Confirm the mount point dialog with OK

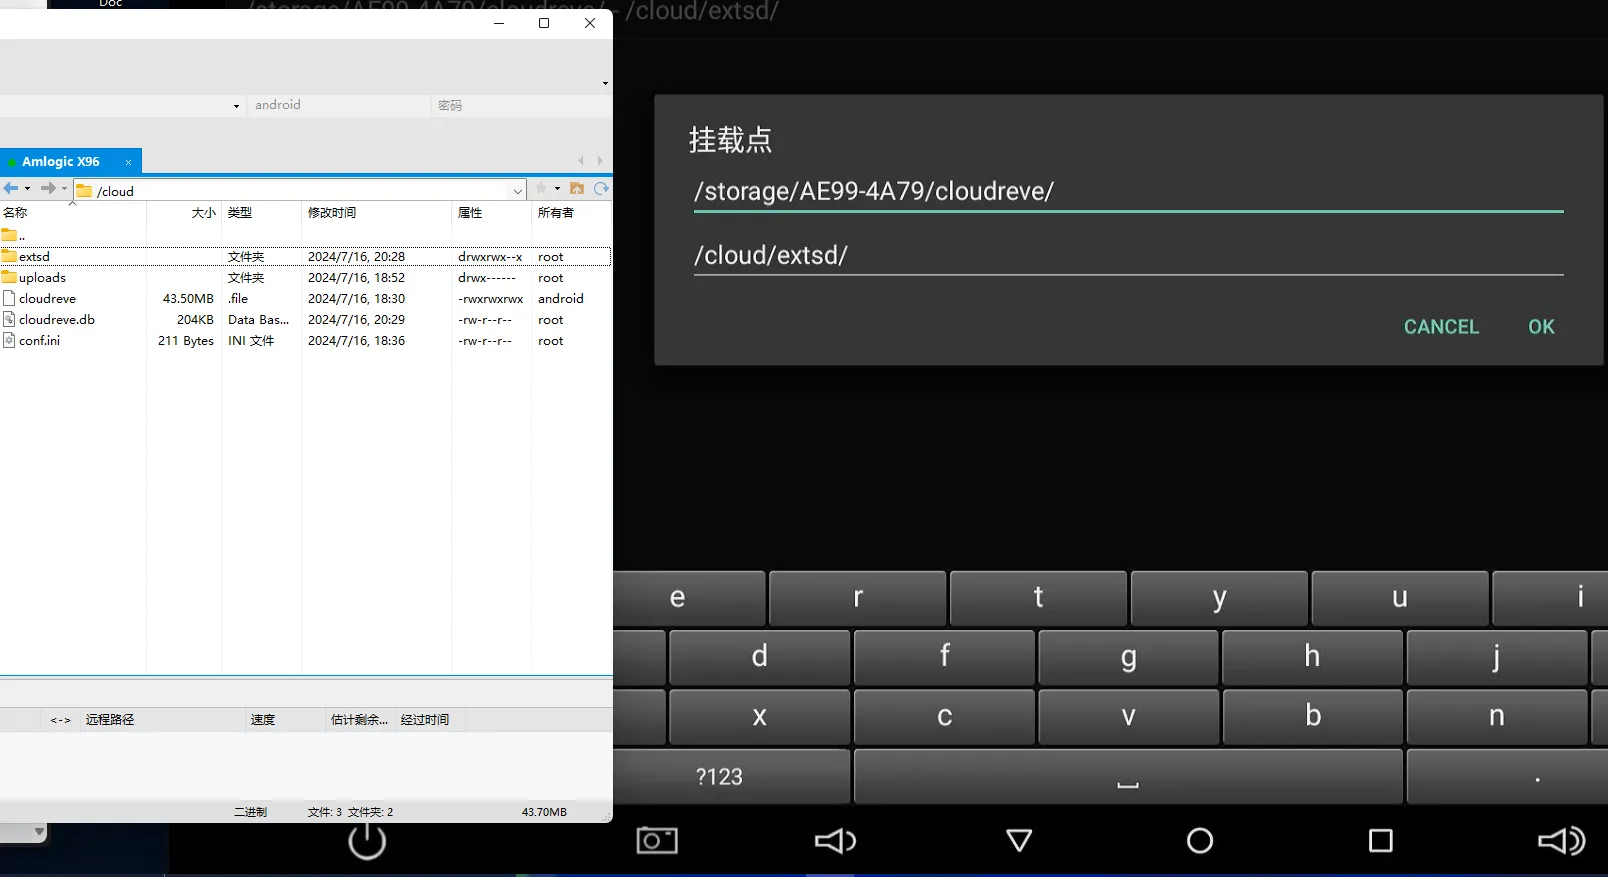[1540, 327]
